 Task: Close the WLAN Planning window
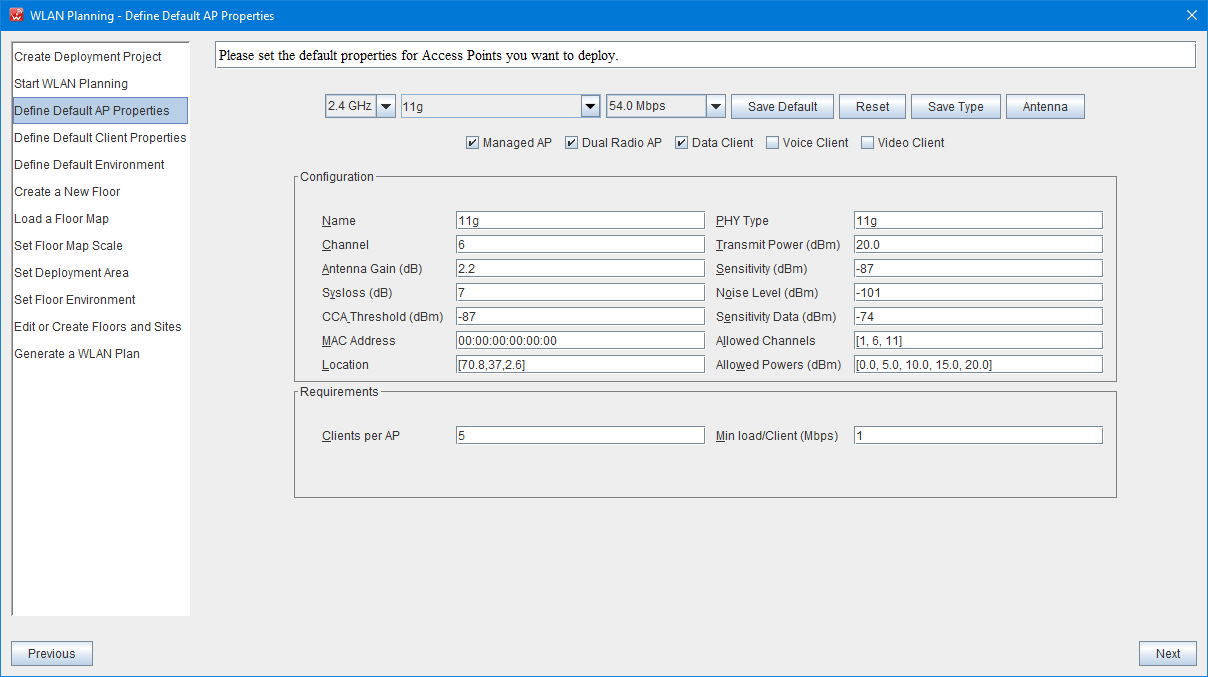[1191, 15]
